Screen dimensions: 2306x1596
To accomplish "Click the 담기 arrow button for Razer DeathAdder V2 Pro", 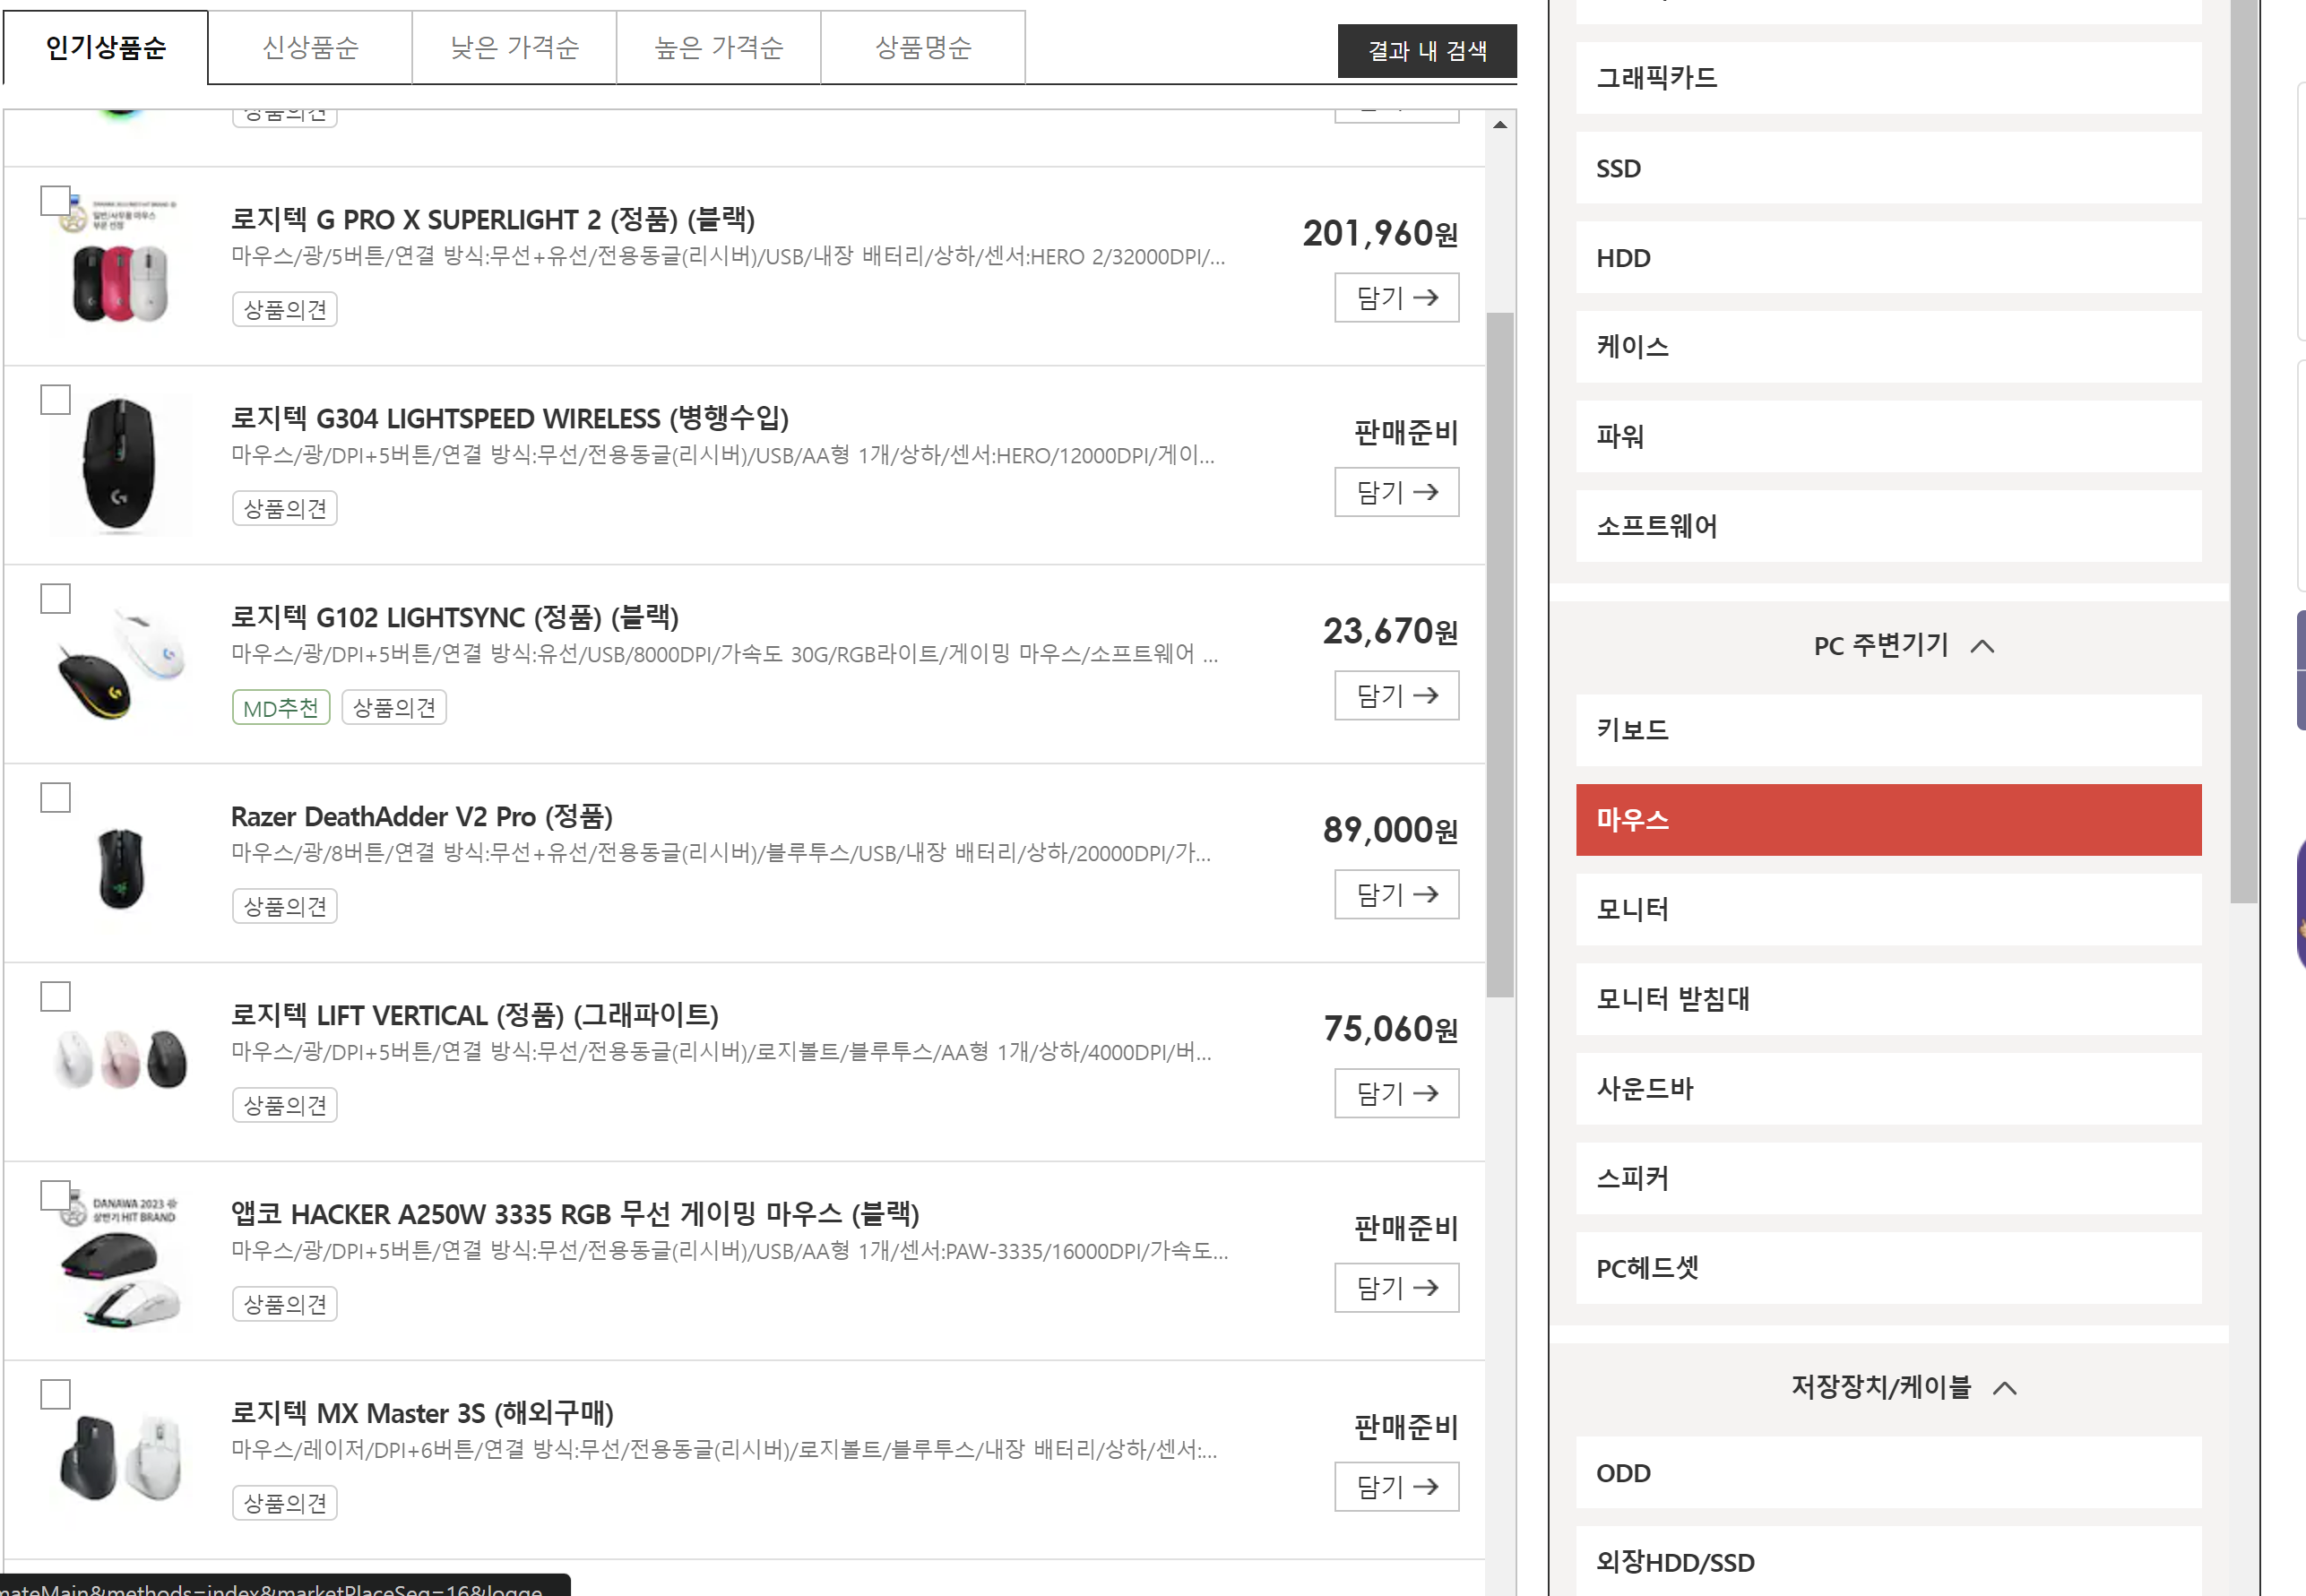I will point(1396,894).
